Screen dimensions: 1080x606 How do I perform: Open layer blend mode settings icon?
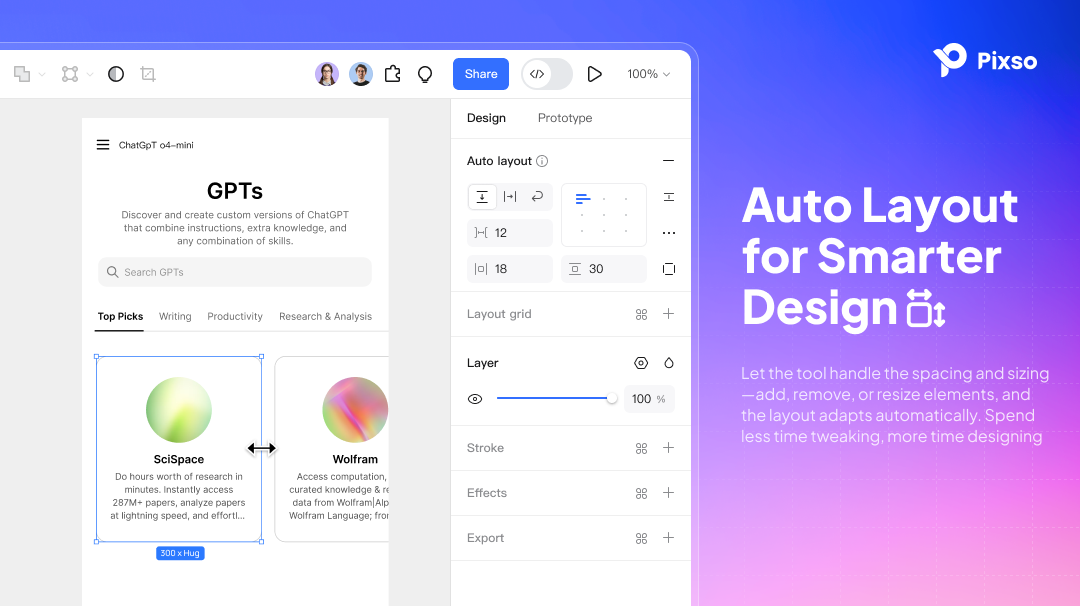pyautogui.click(x=641, y=363)
